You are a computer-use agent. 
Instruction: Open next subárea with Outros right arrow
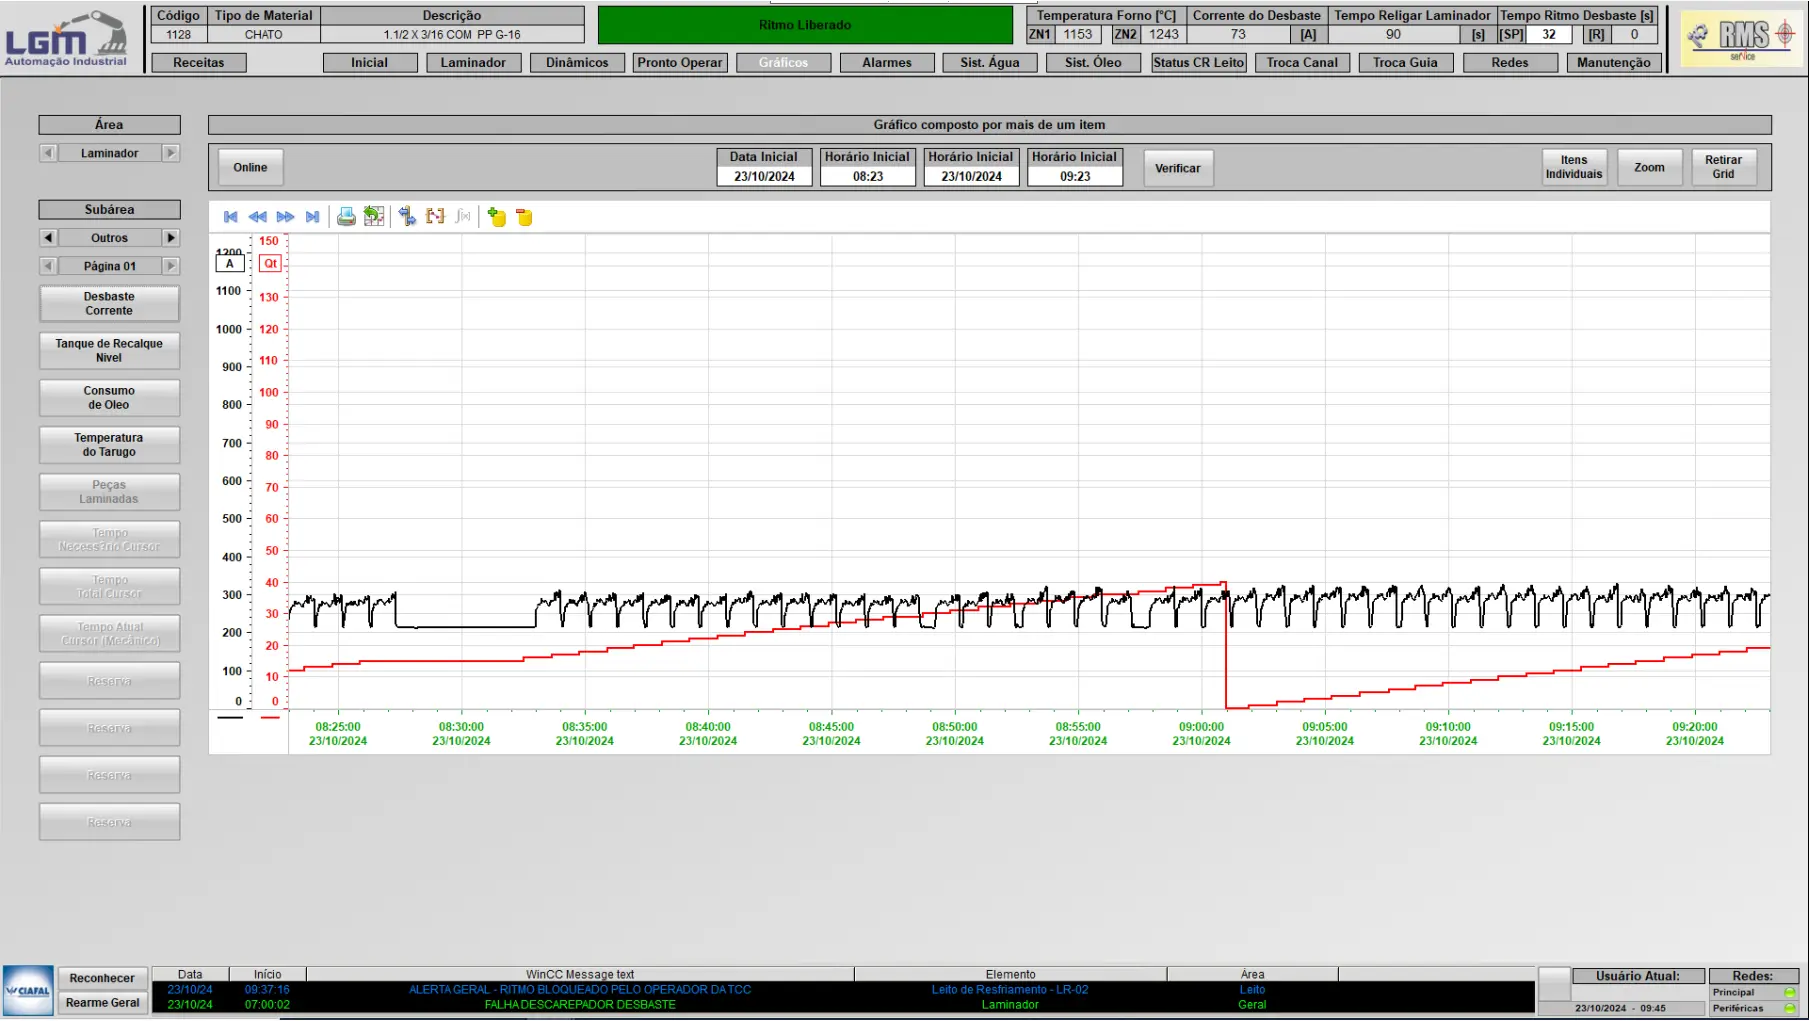[x=171, y=237]
